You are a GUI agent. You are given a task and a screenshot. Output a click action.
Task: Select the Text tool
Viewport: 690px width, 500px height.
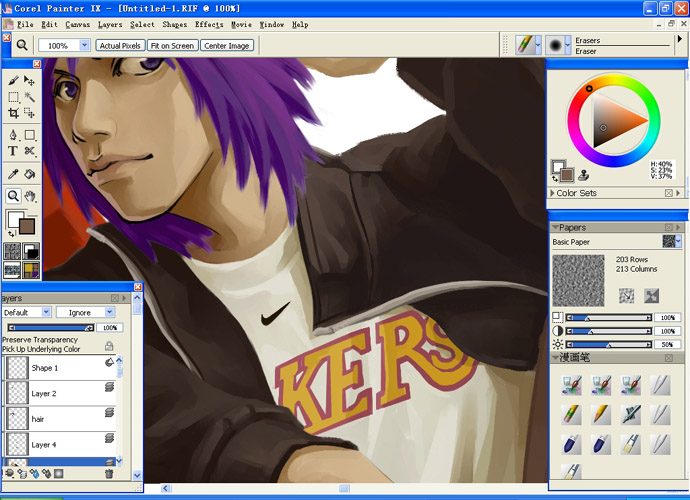pyautogui.click(x=13, y=151)
